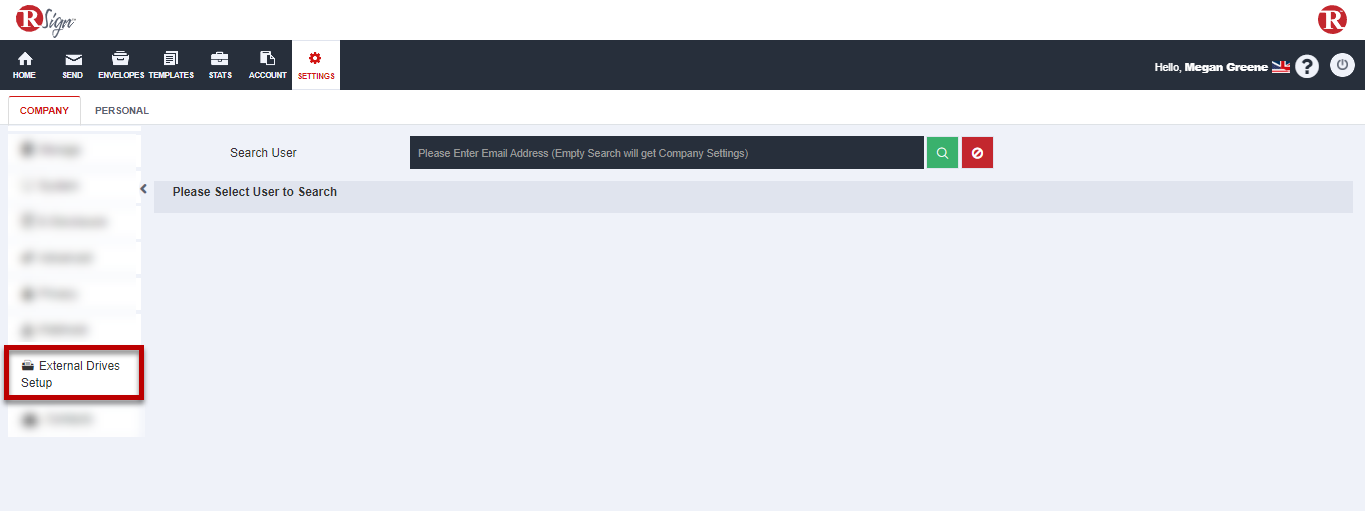
Task: Switch to the Personal tab
Action: click(122, 111)
